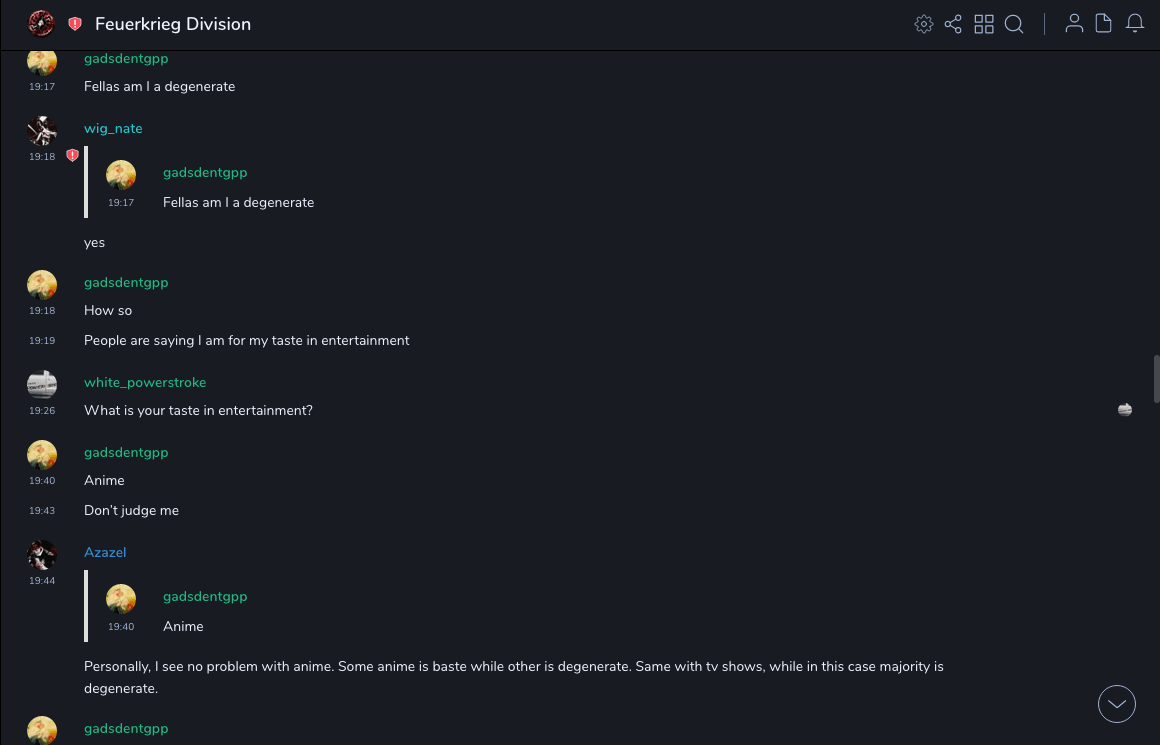The image size is (1160, 745).
Task: Toggle notifications with the bell icon
Action: [x=1135, y=24]
